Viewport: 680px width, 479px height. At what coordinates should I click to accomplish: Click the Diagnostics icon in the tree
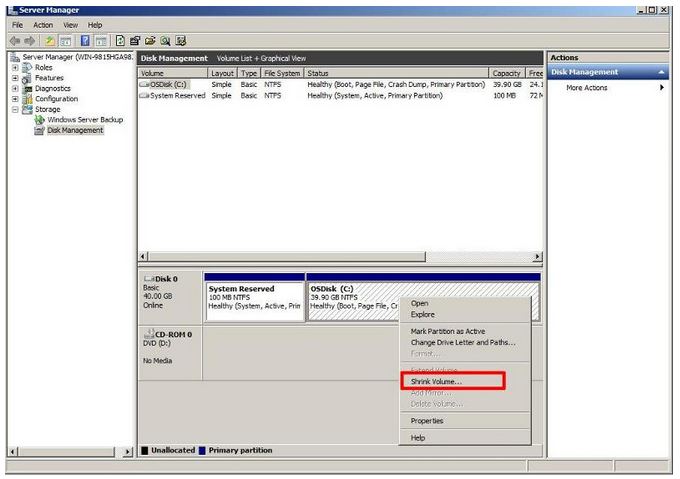click(27, 88)
